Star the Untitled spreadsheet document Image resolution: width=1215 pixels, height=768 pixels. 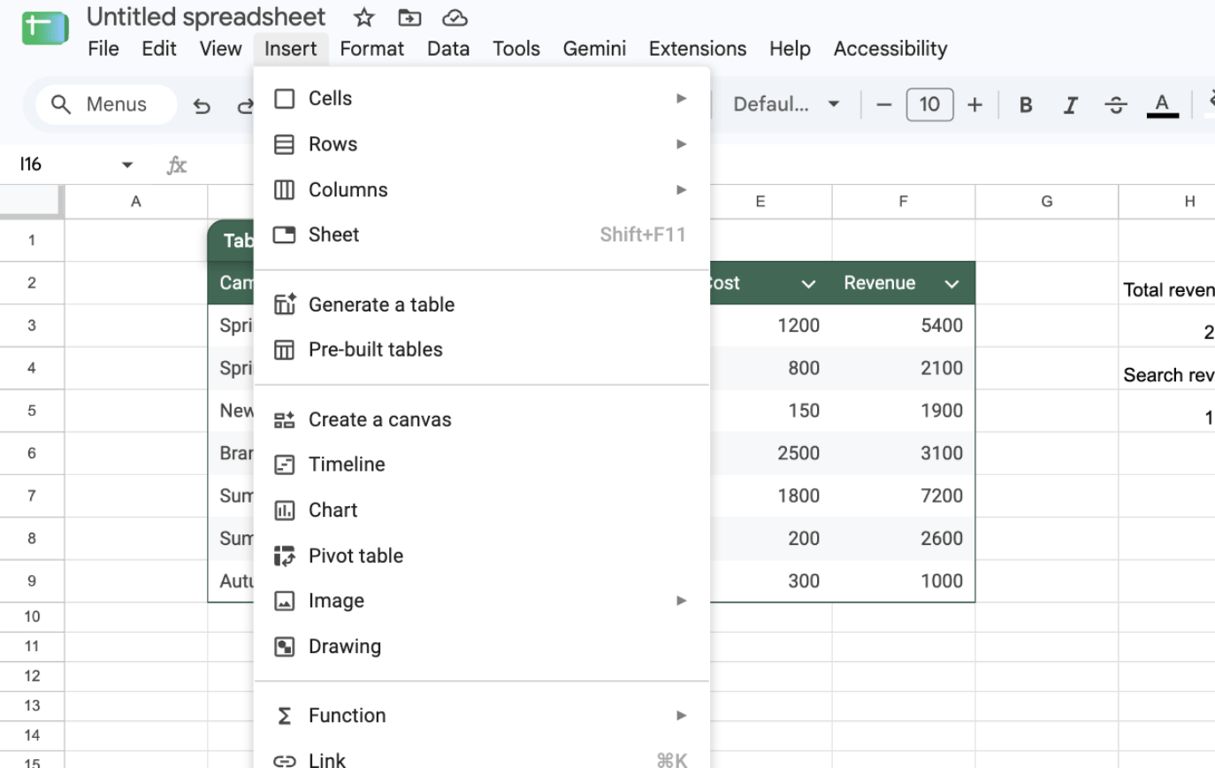click(364, 18)
